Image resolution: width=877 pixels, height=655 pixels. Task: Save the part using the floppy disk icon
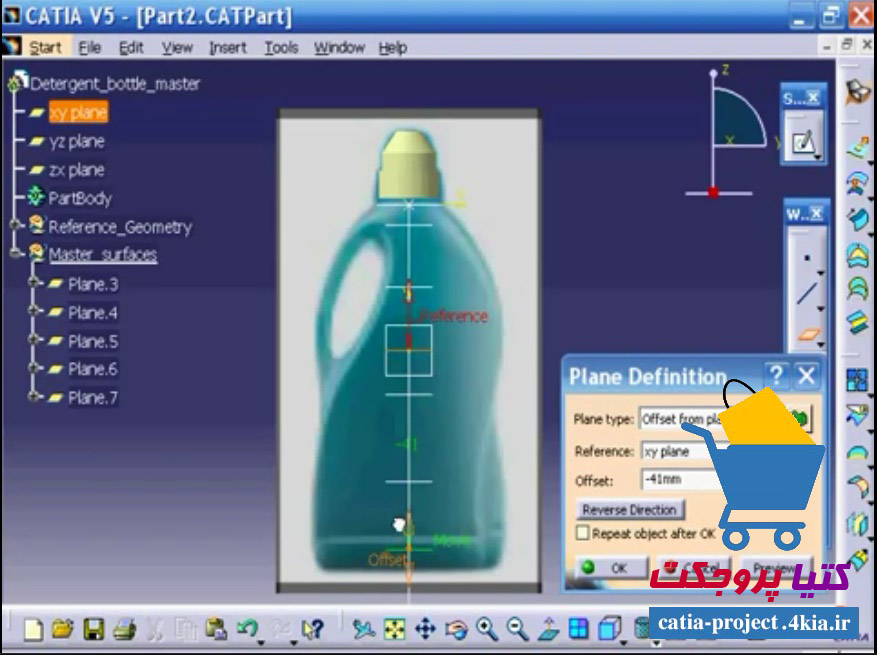point(93,629)
